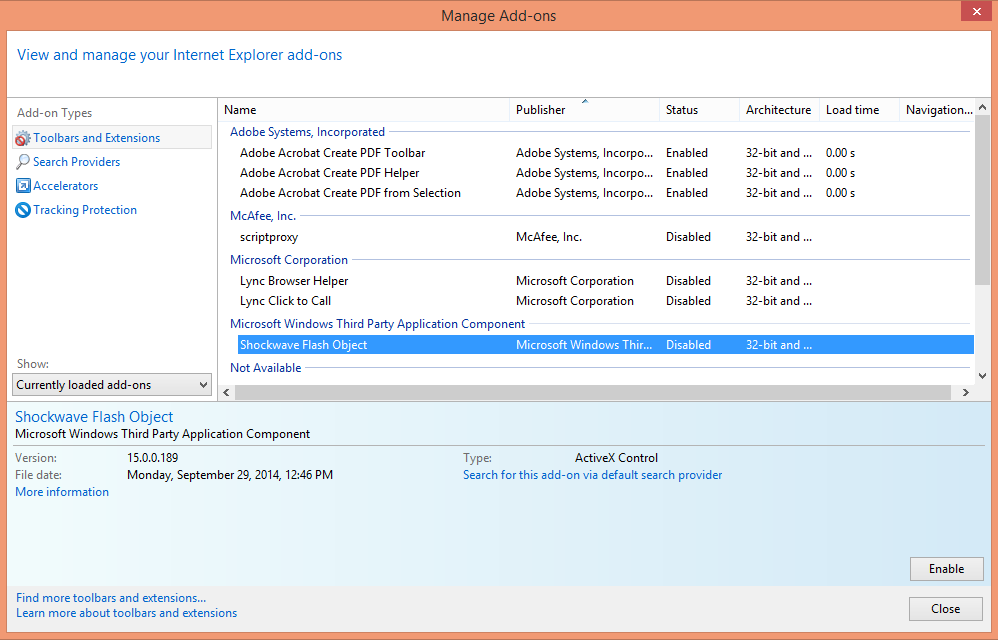Click Microsoft Windows Third Party Application Component group
The height and width of the screenshot is (640, 998).
377,324
